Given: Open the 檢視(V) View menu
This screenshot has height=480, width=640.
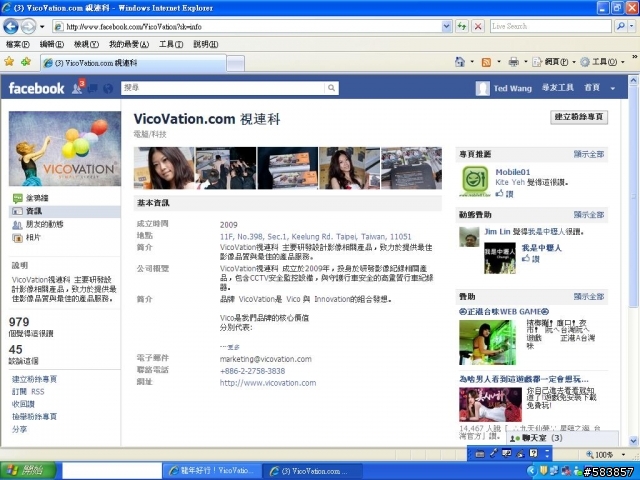Looking at the screenshot, I should coord(86,44).
